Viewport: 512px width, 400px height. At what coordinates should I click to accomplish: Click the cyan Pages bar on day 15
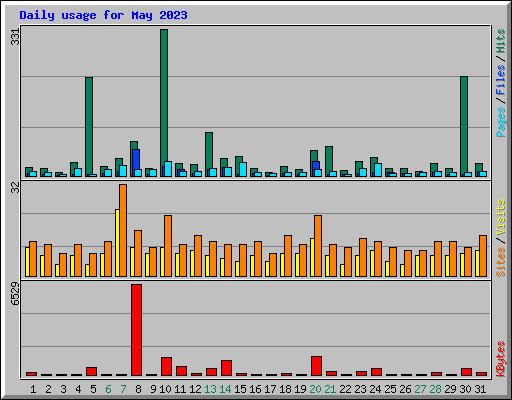(x=243, y=169)
